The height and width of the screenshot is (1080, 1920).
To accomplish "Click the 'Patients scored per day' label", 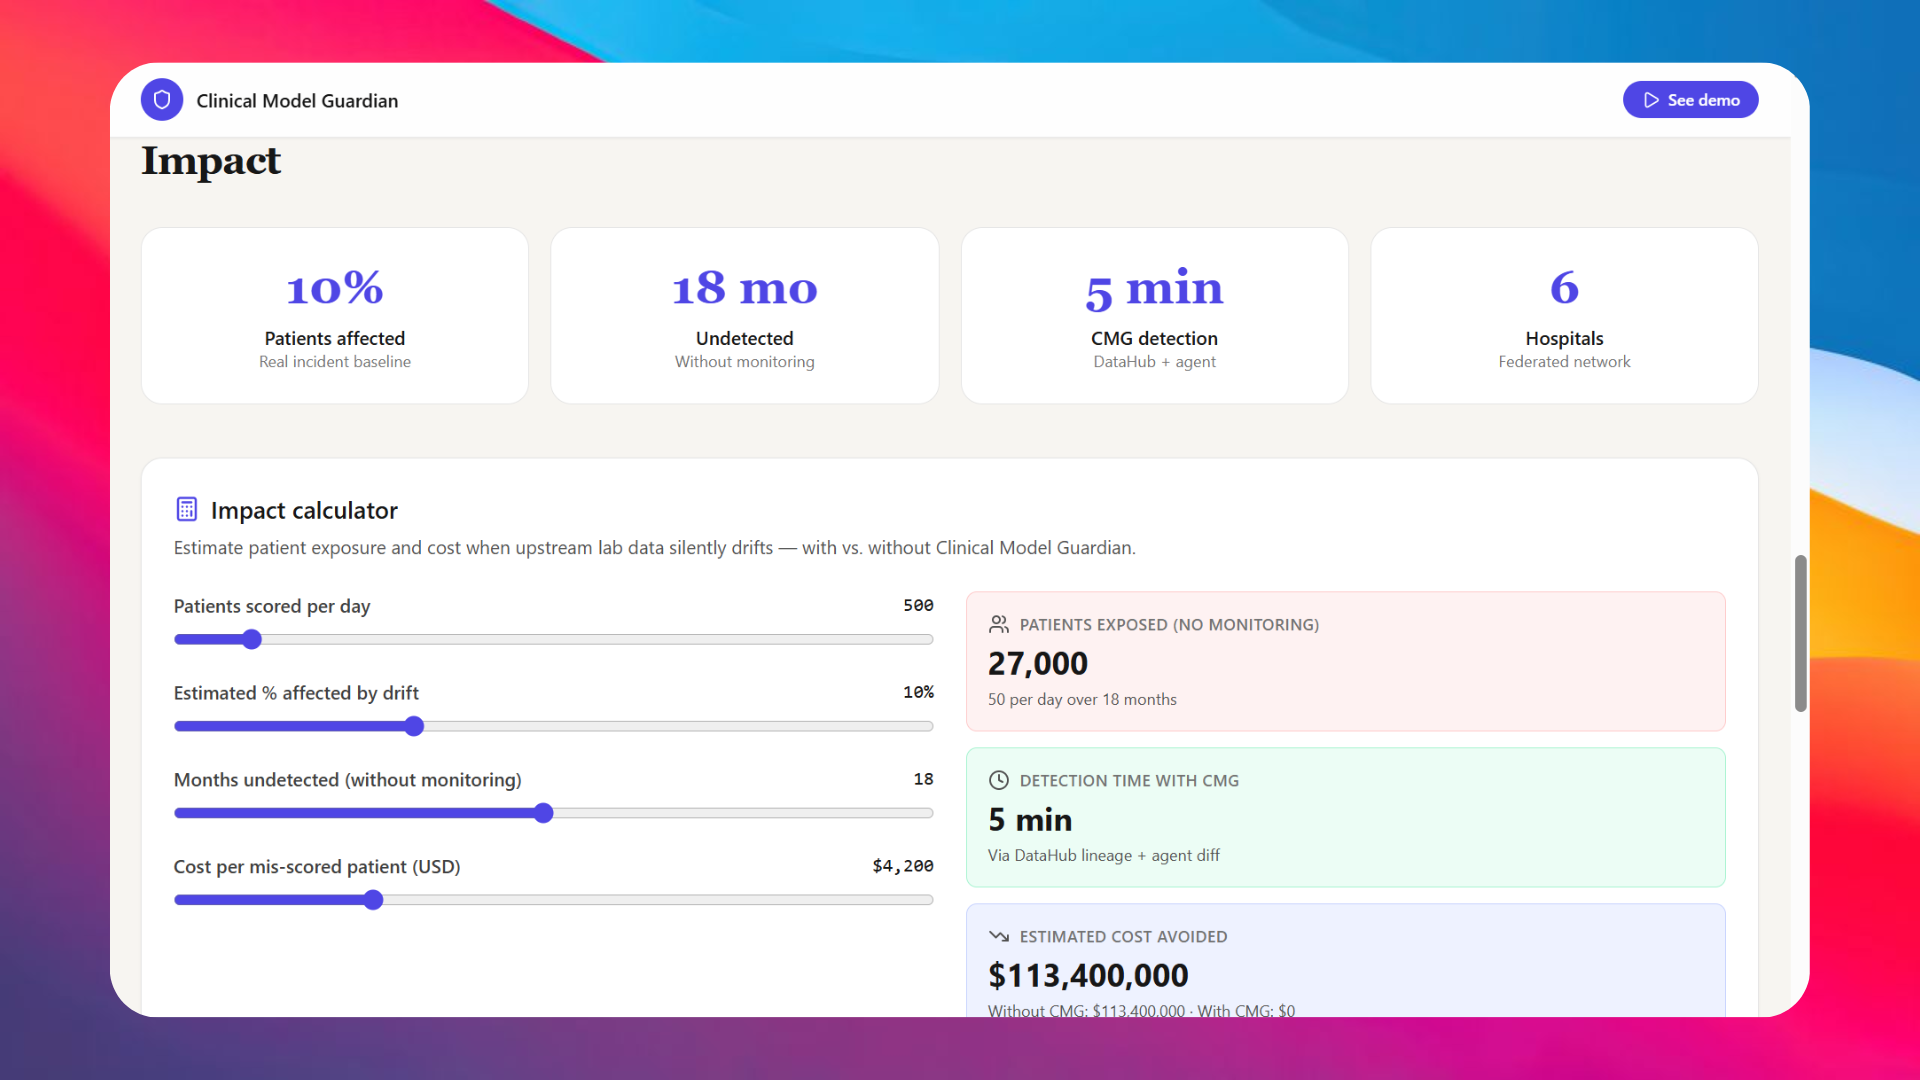I will pos(272,607).
